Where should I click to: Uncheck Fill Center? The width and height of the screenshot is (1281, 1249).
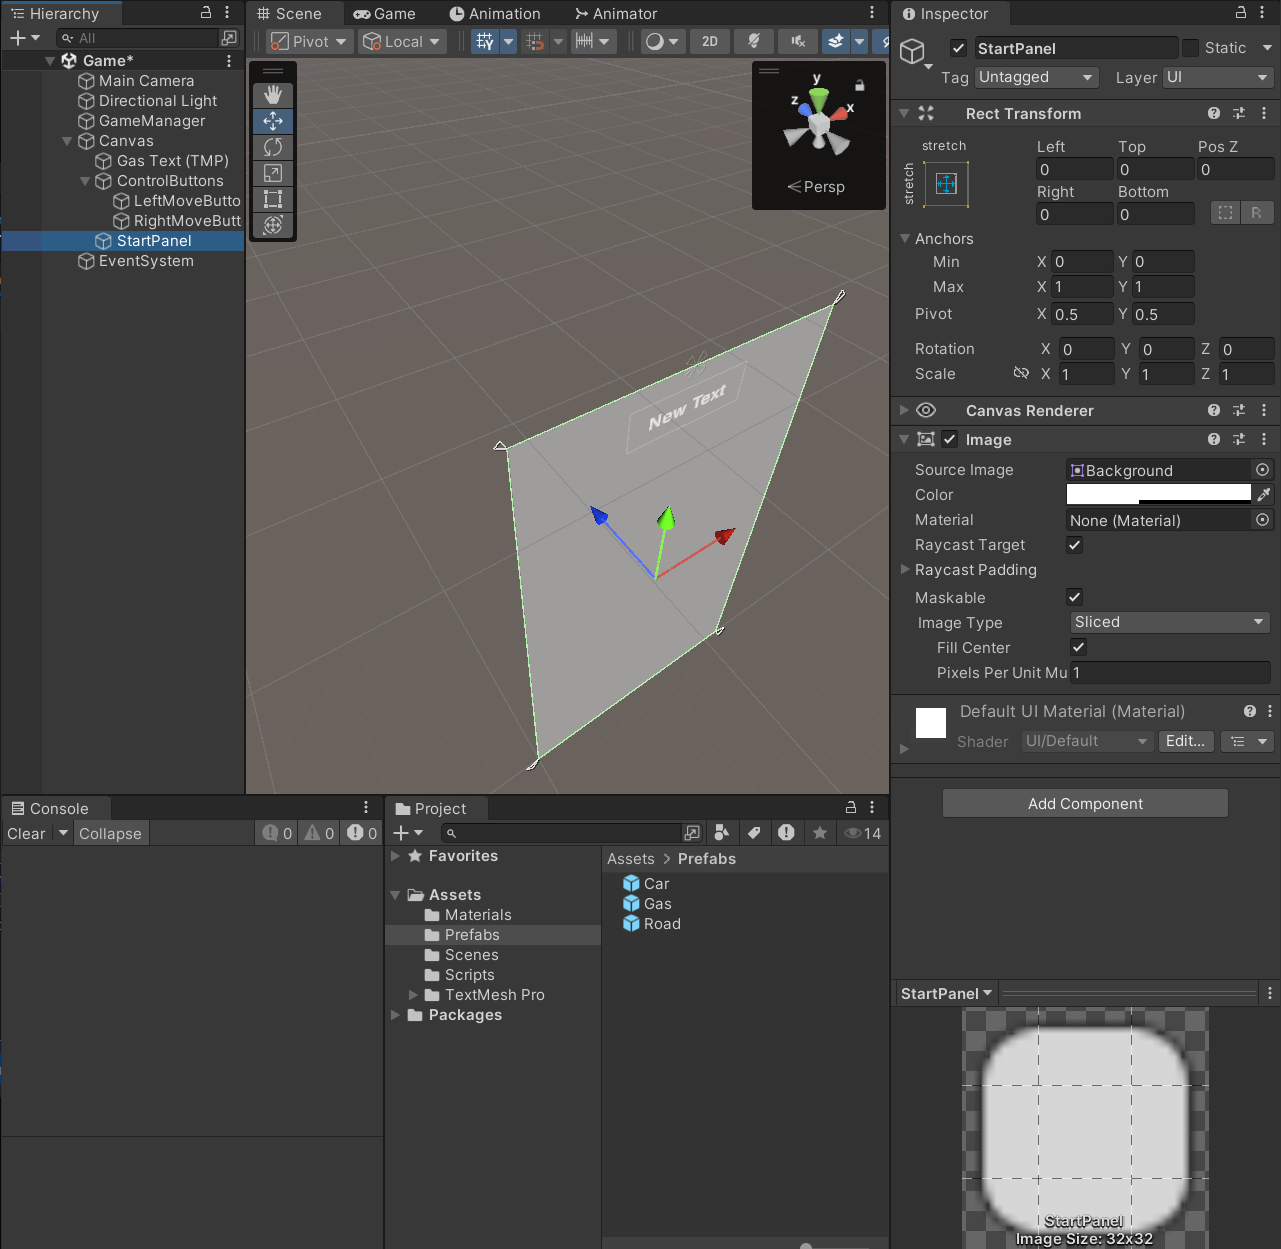1079,647
